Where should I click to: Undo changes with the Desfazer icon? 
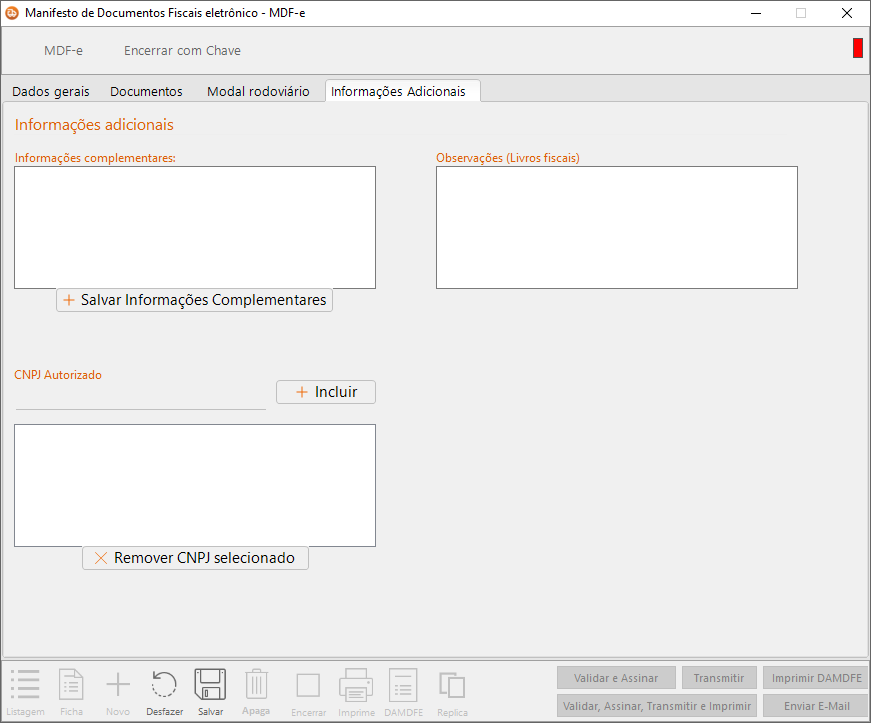pyautogui.click(x=164, y=686)
